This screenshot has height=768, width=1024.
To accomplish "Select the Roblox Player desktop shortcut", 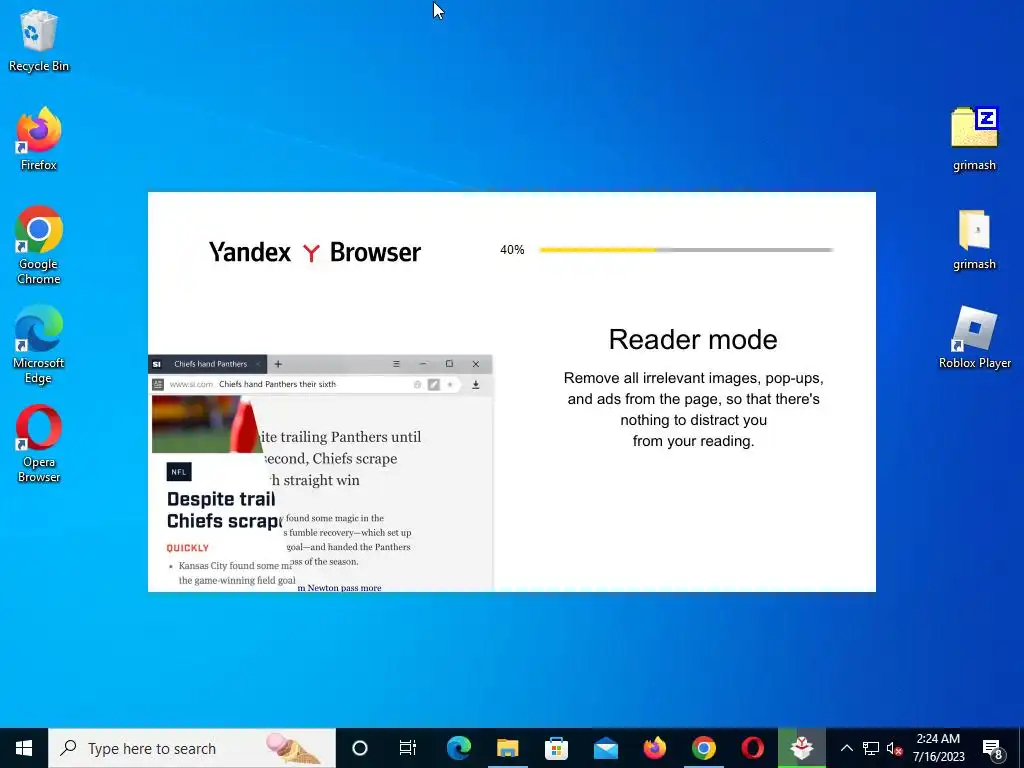I will pyautogui.click(x=974, y=338).
